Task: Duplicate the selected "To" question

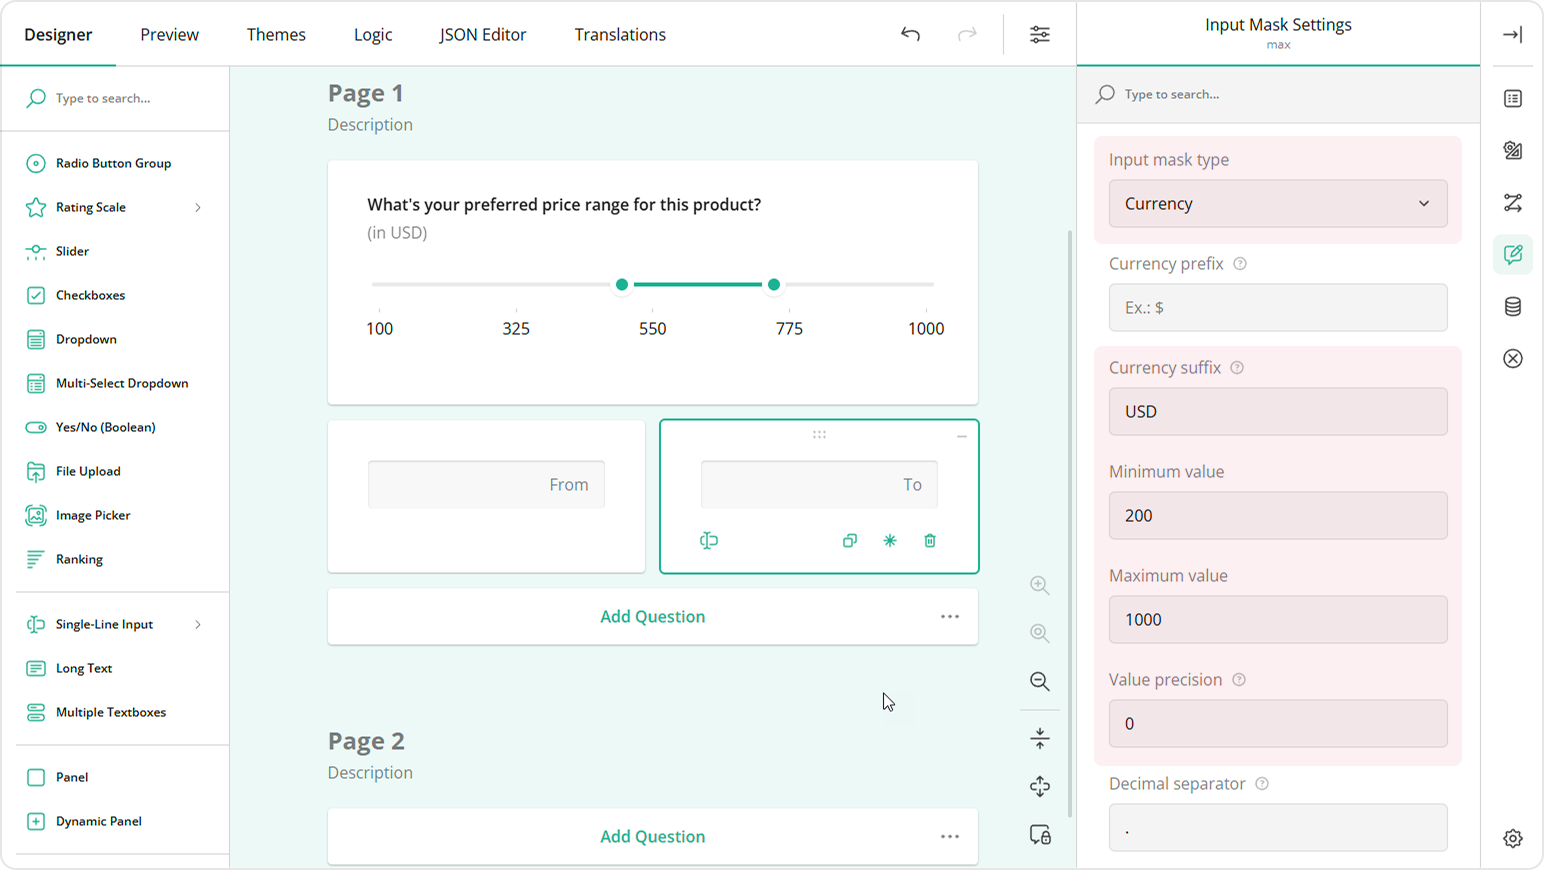Action: pyautogui.click(x=849, y=540)
